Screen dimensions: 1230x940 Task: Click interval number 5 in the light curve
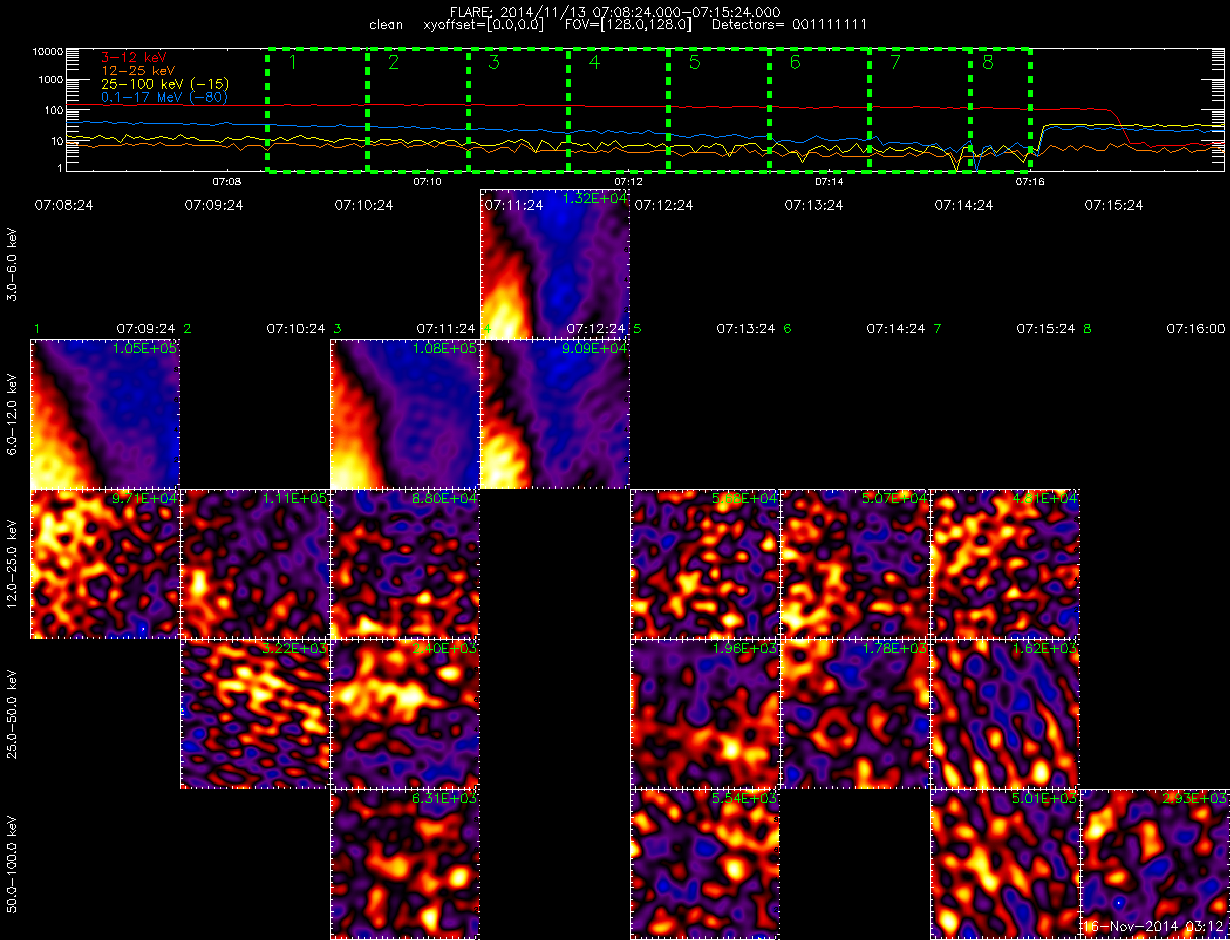[x=694, y=63]
